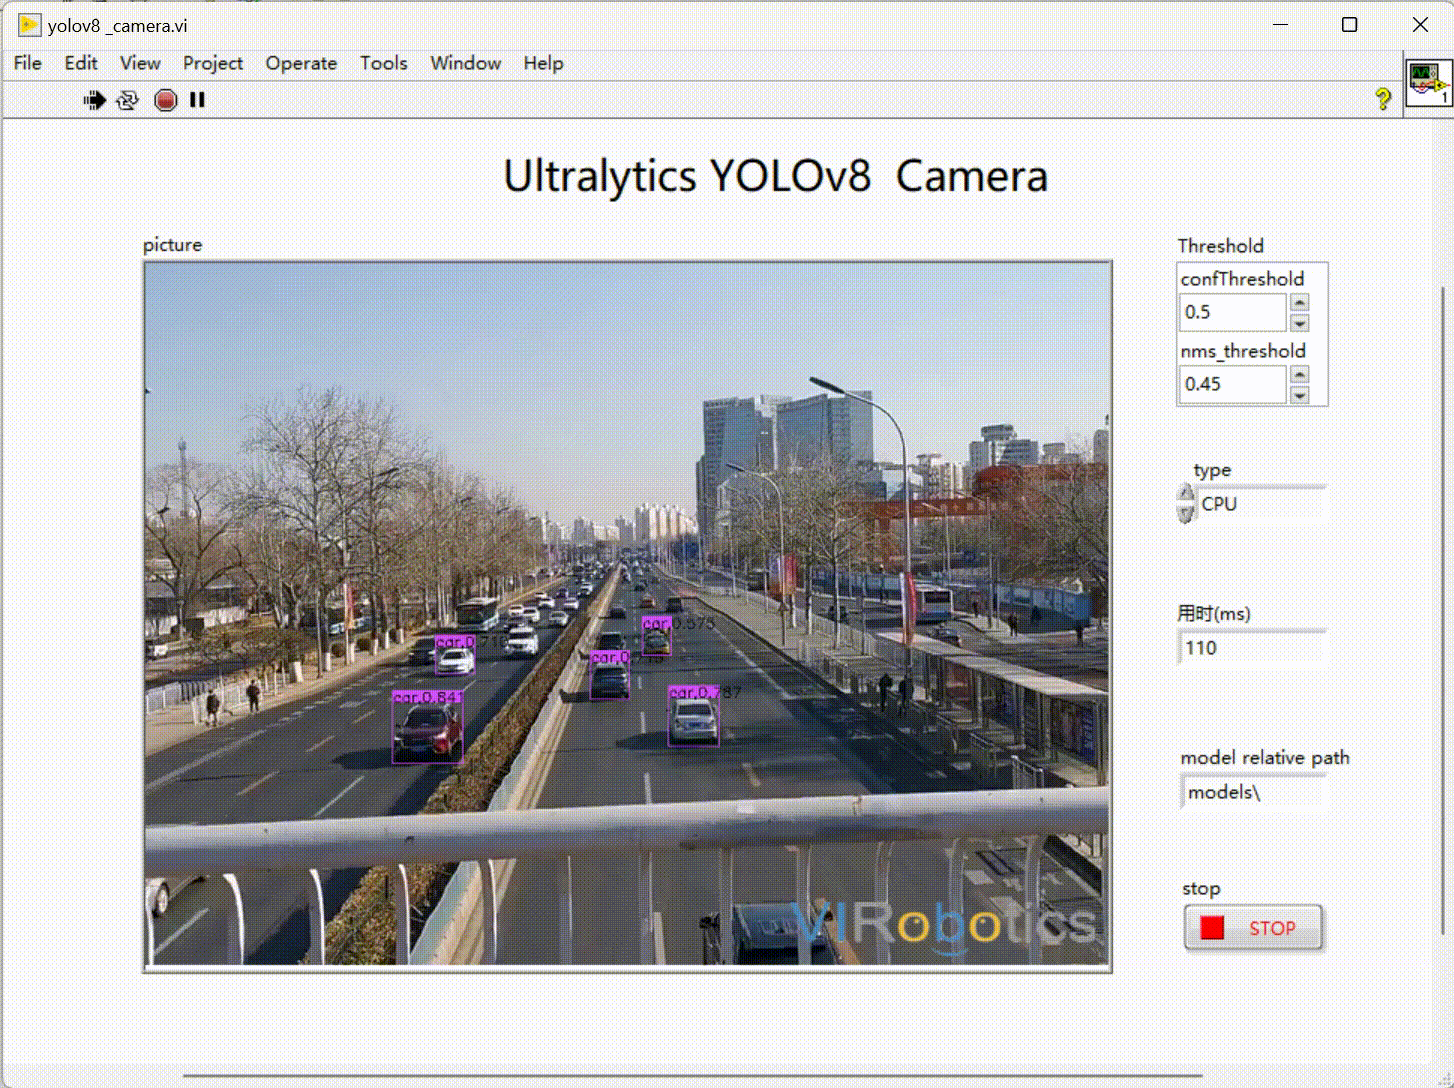Image resolution: width=1454 pixels, height=1088 pixels.
Task: Click the LabVIEW title bar icon
Action: click(x=29, y=25)
